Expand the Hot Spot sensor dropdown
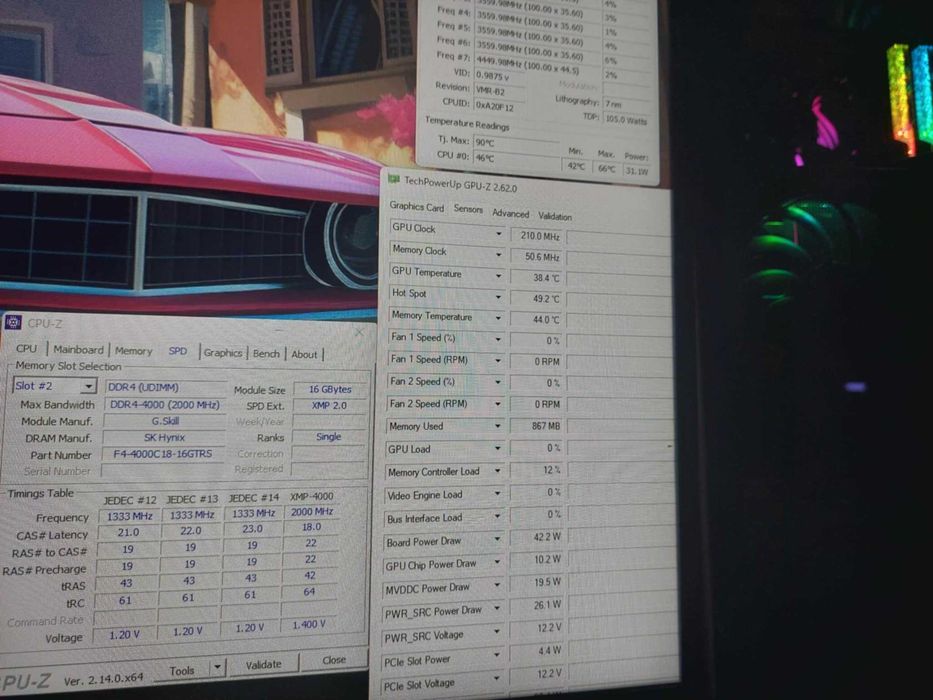The height and width of the screenshot is (700, 933). point(499,297)
